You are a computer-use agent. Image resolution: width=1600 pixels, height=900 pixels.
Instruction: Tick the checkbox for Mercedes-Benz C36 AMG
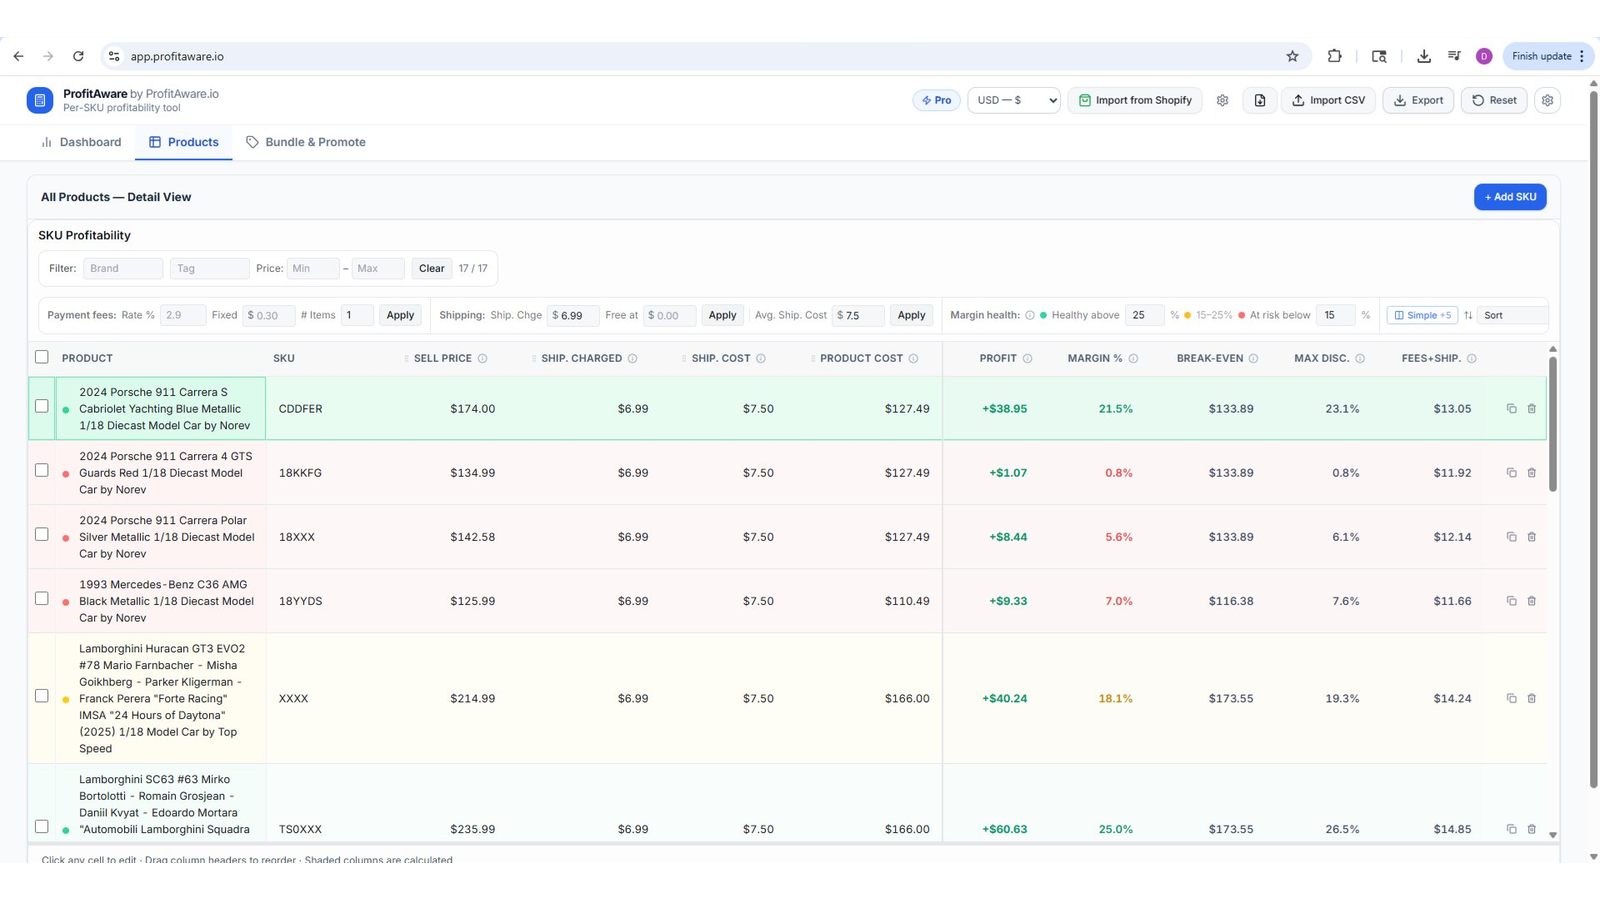41,598
